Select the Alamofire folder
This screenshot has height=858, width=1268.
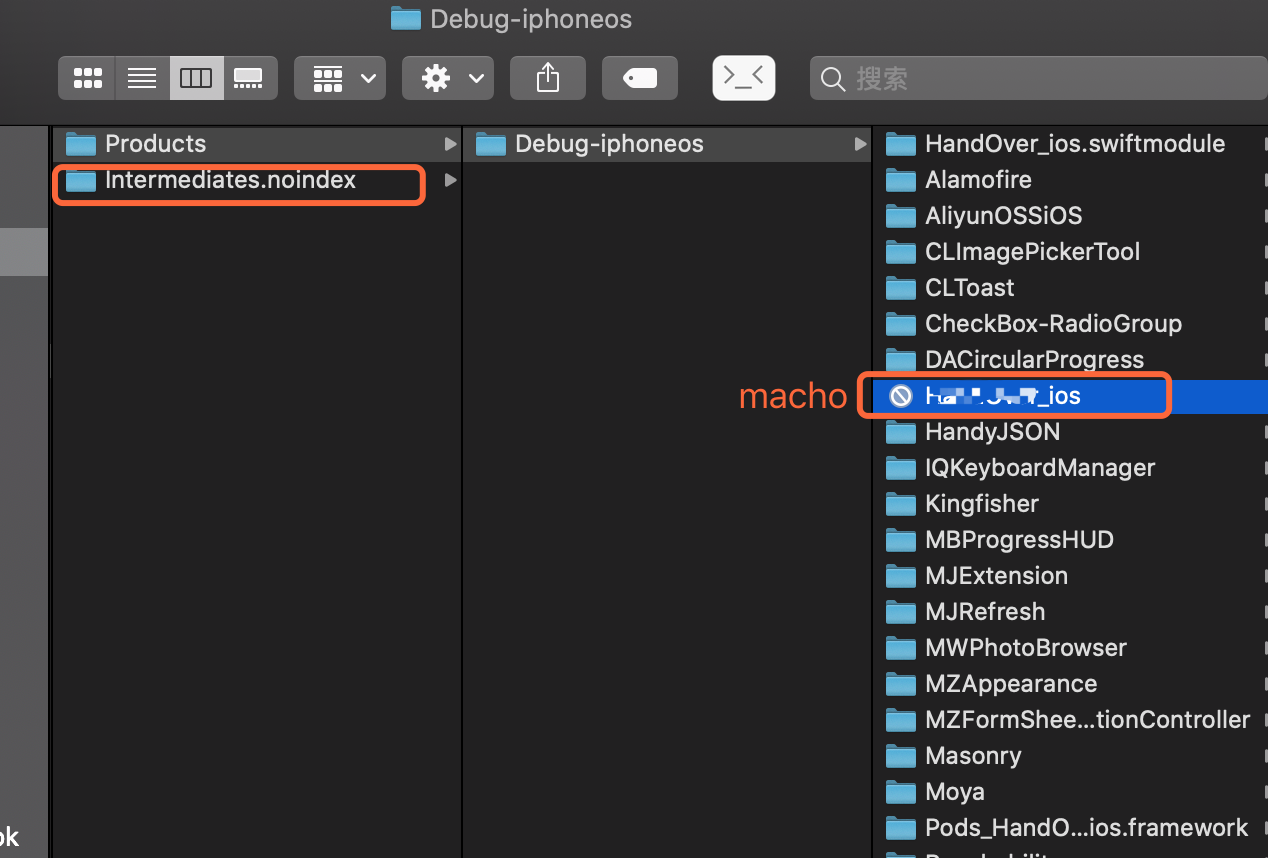1070,180
